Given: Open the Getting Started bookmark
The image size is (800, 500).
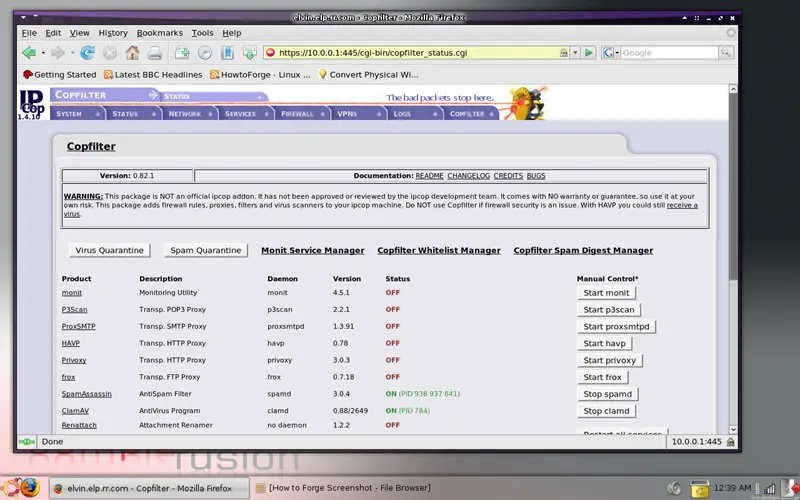Looking at the screenshot, I should click(x=60, y=74).
